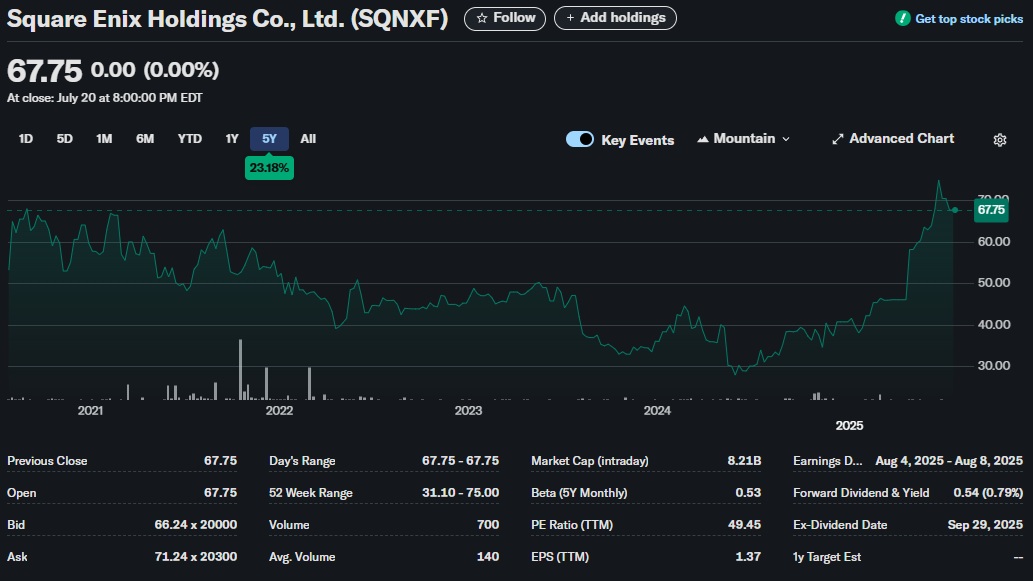Click the Ex-Dividend Date value Sep 29, 2025
This screenshot has height=581, width=1033.
(985, 525)
